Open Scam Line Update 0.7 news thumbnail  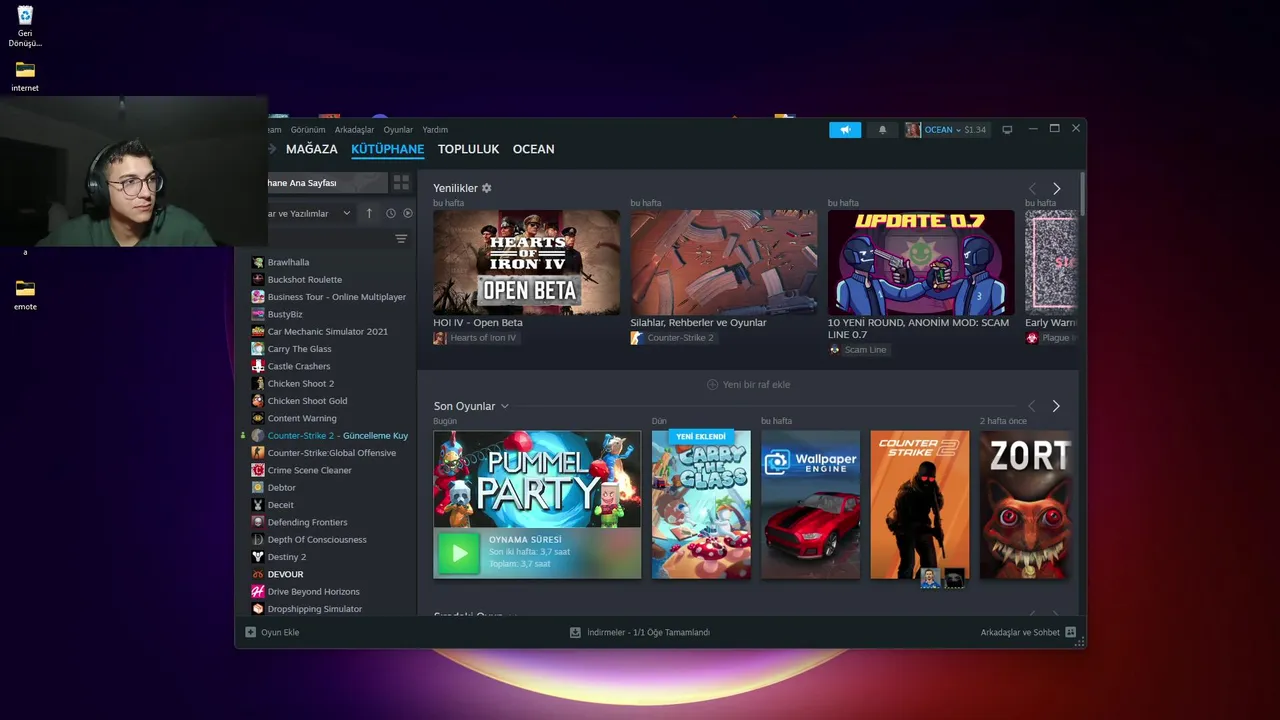coord(921,263)
